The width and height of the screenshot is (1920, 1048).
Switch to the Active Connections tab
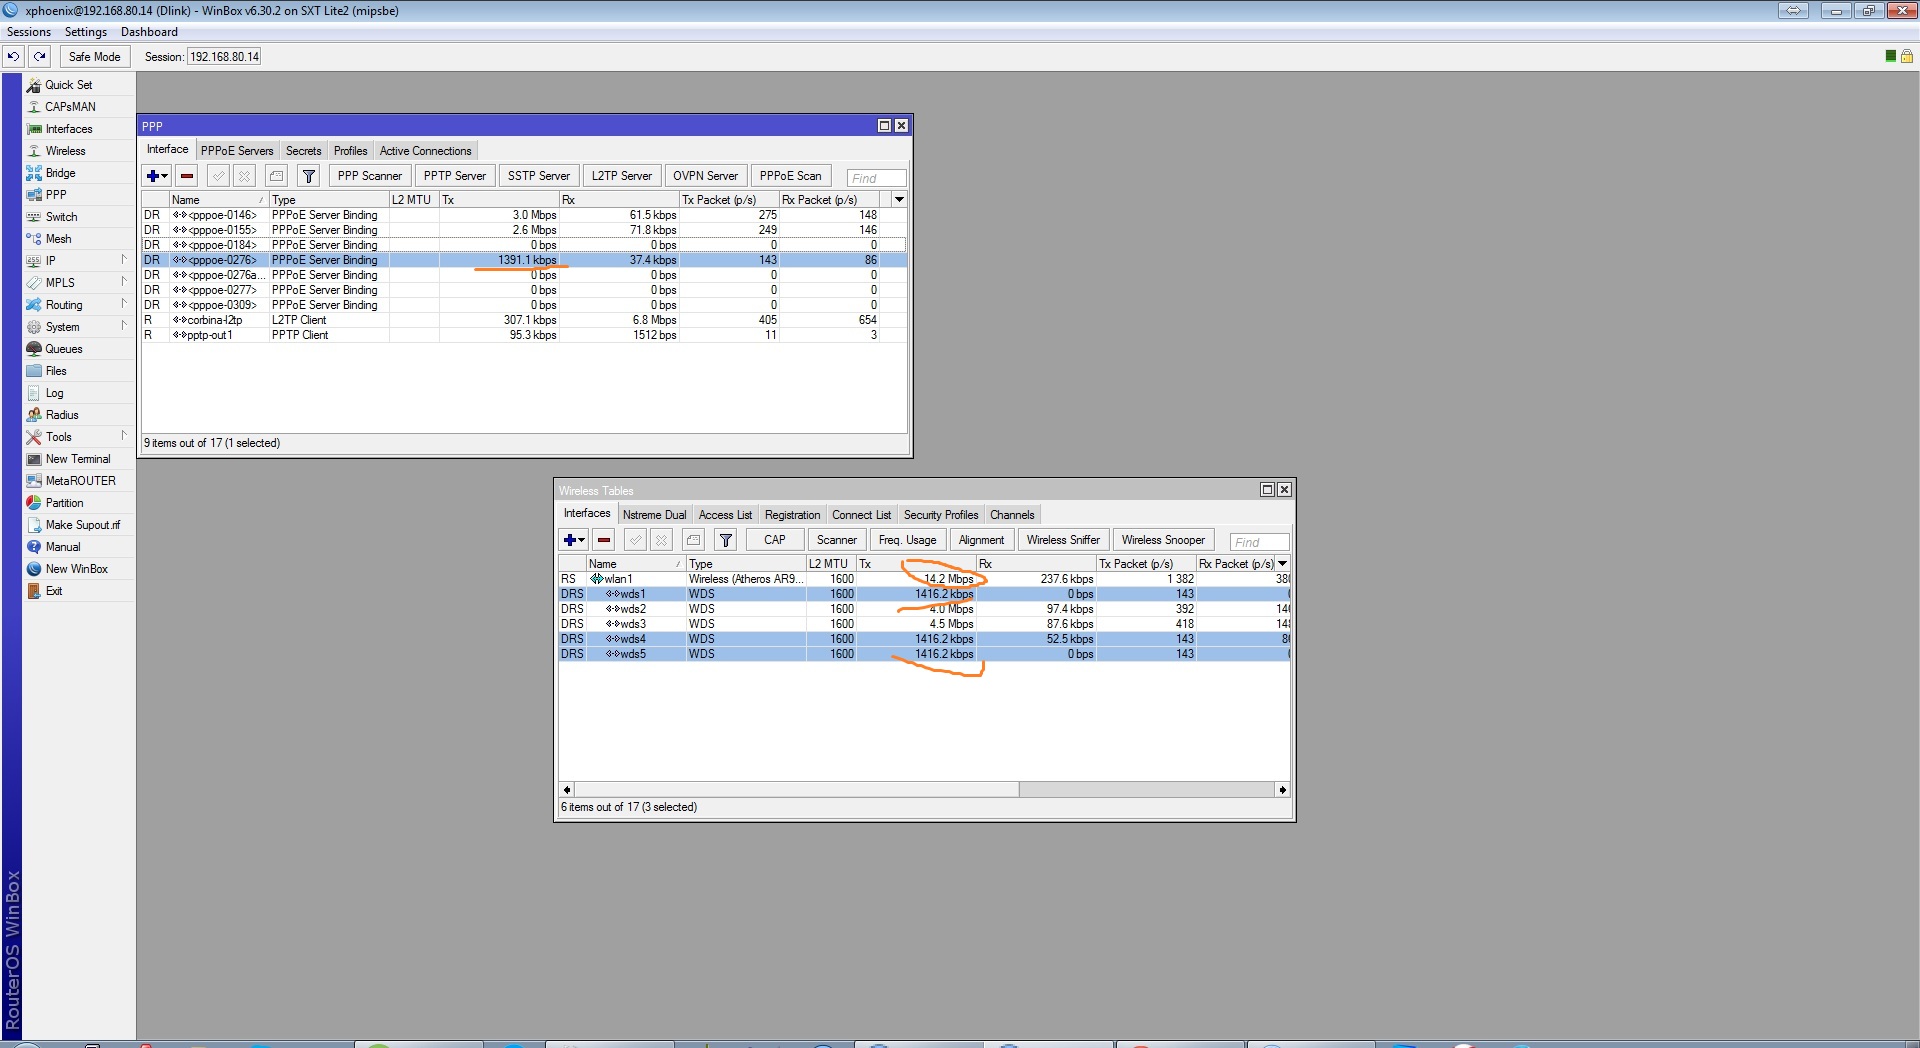pos(426,151)
